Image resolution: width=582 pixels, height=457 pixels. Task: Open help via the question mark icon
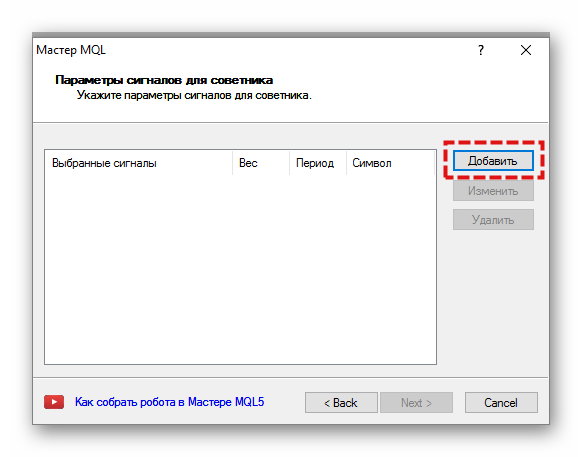(481, 50)
